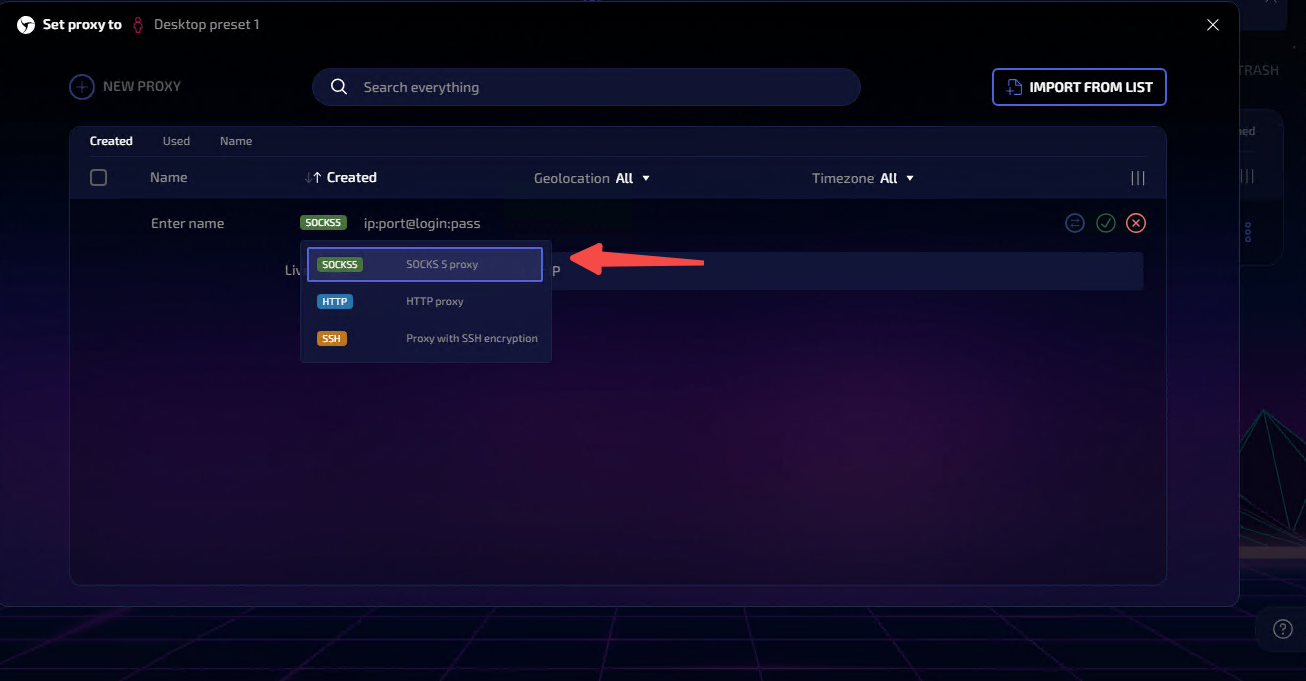1306x681 pixels.
Task: Click the SOCKS5 protocol badge in proxy row
Action: click(x=323, y=223)
